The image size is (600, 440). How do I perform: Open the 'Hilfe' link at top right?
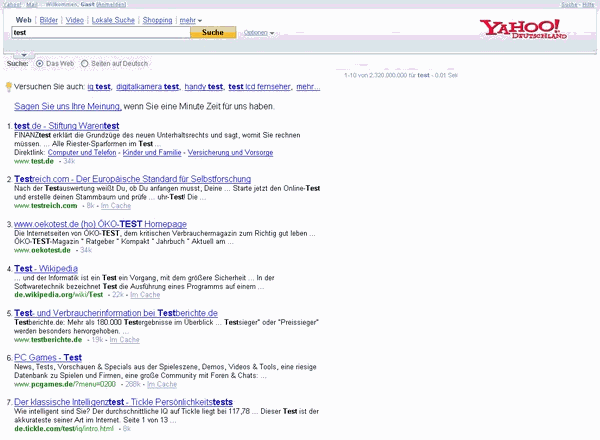click(x=589, y=5)
